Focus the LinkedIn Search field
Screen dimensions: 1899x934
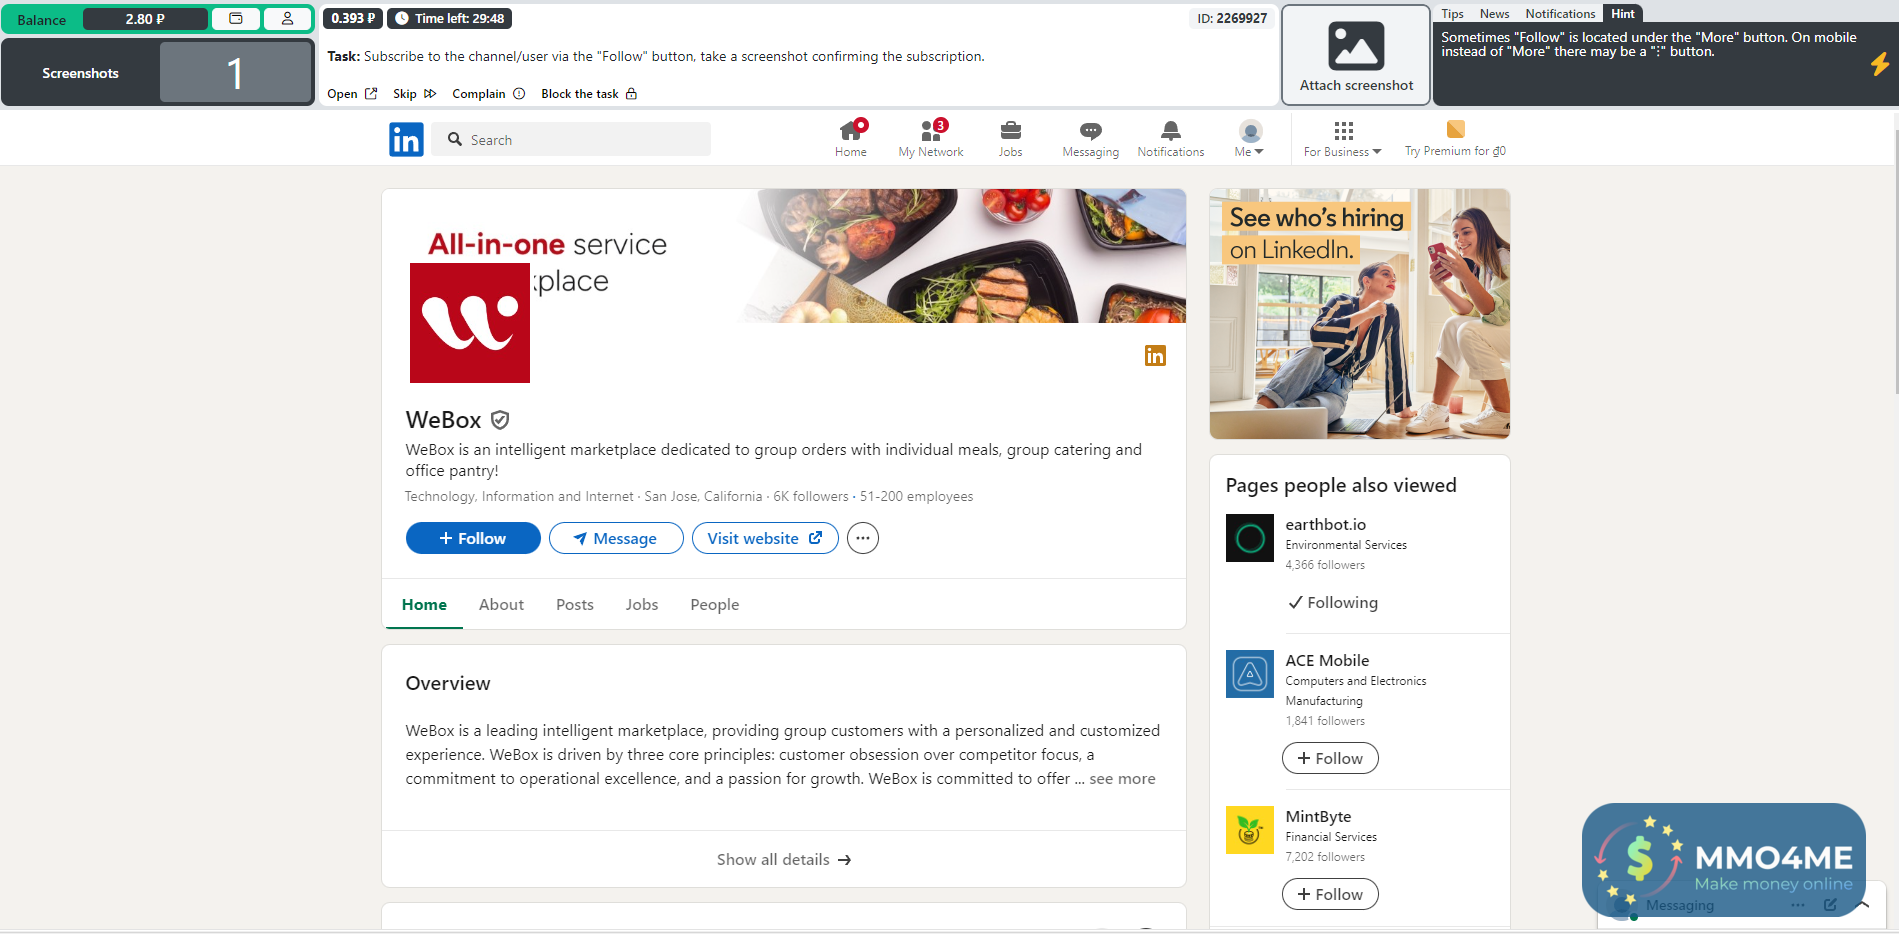pos(571,139)
